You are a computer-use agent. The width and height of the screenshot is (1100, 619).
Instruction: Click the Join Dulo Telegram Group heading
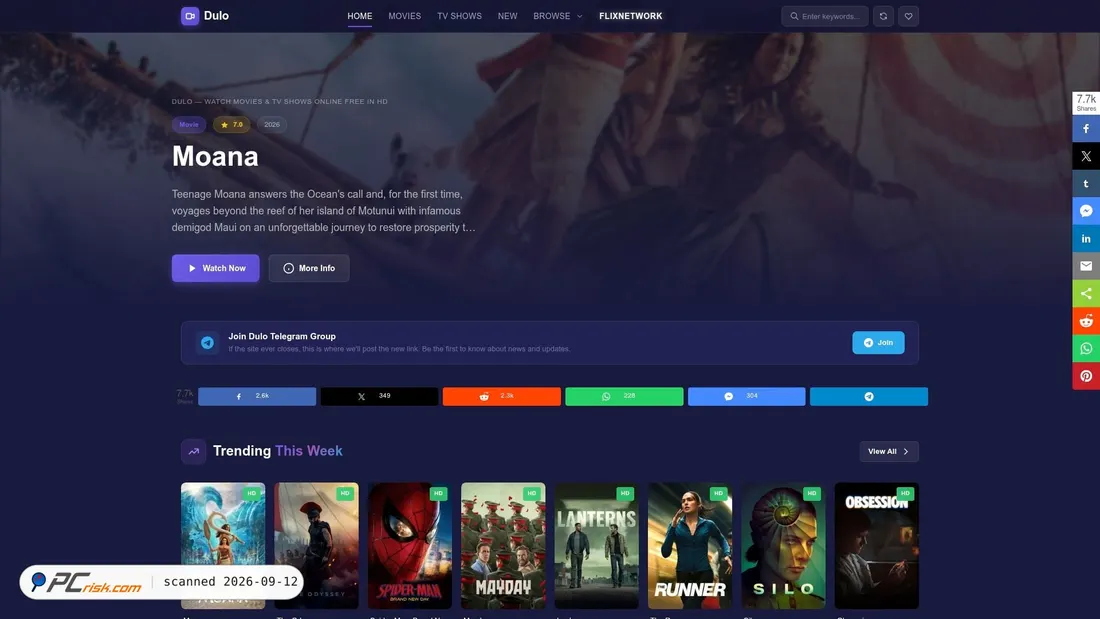(x=282, y=336)
